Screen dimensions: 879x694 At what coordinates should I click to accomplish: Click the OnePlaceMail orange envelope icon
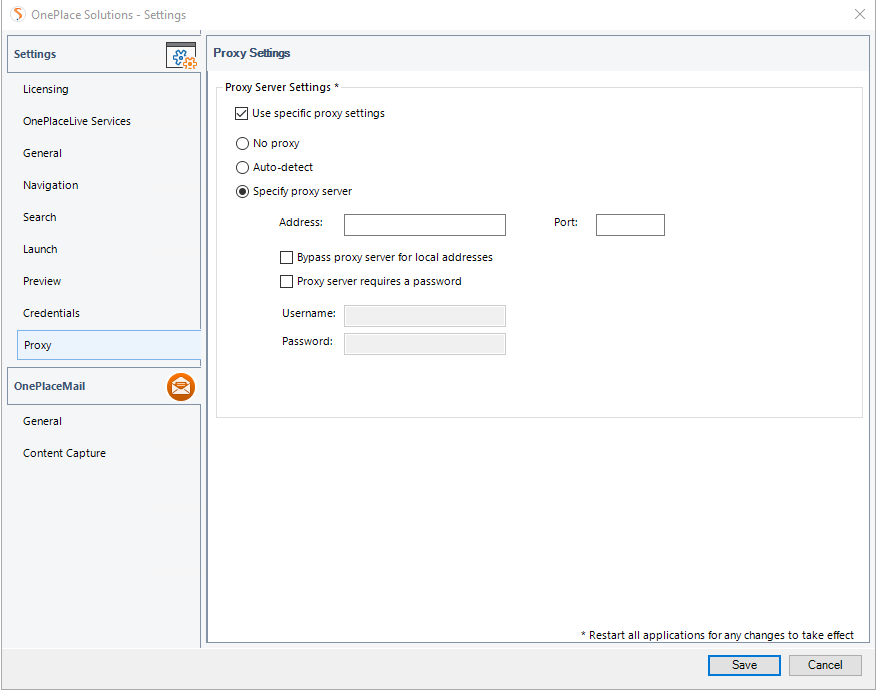(181, 387)
